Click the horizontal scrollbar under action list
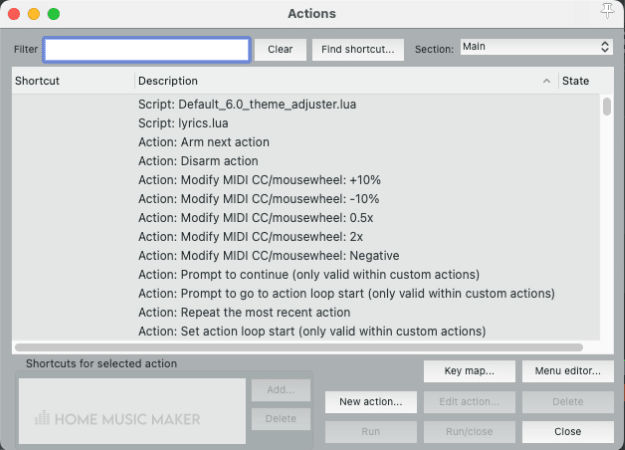 299,348
